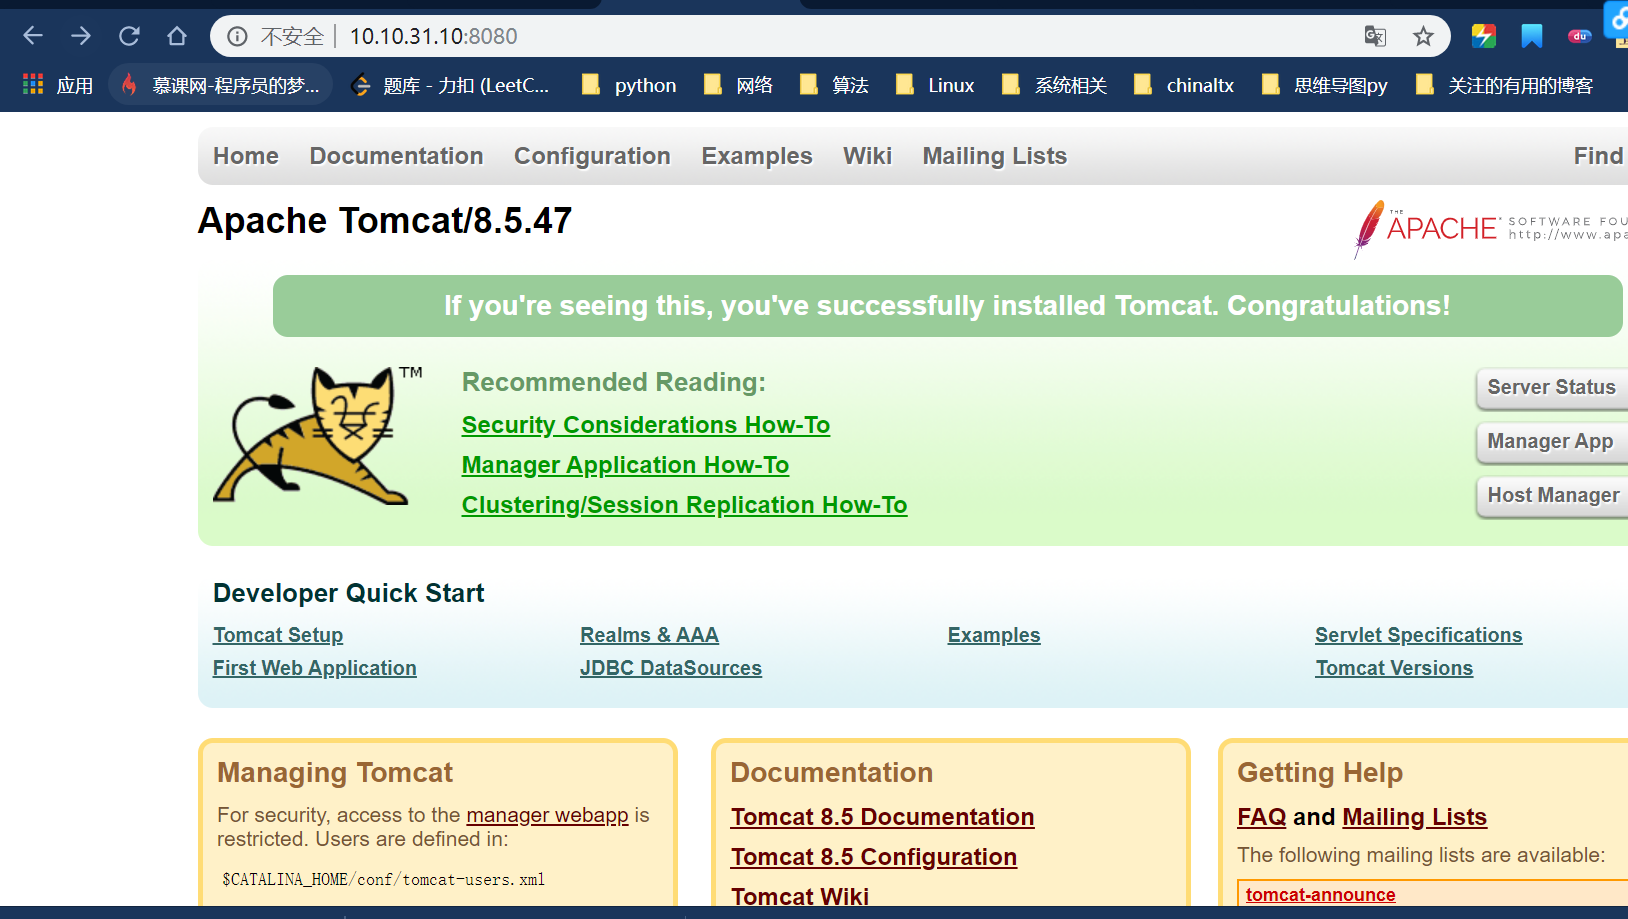The image size is (1628, 919).
Task: Click the $CATALINA_HOME/conf/tomcat-users.xml path text
Action: pyautogui.click(x=384, y=880)
